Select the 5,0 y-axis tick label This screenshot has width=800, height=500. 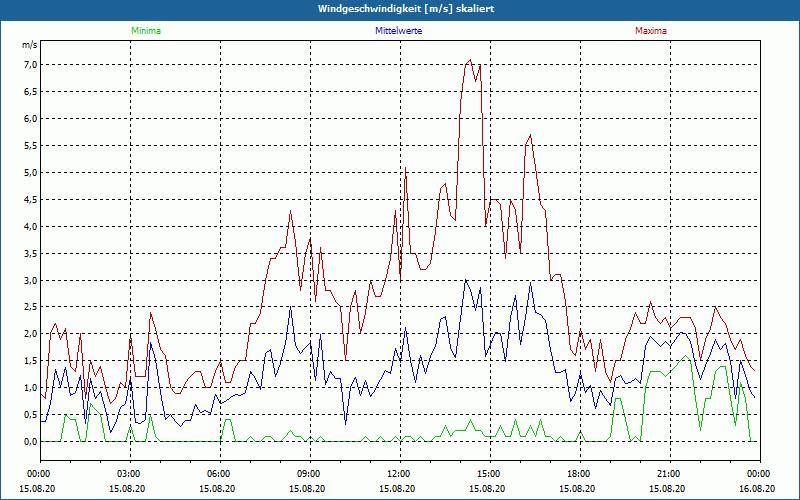(x=30, y=173)
